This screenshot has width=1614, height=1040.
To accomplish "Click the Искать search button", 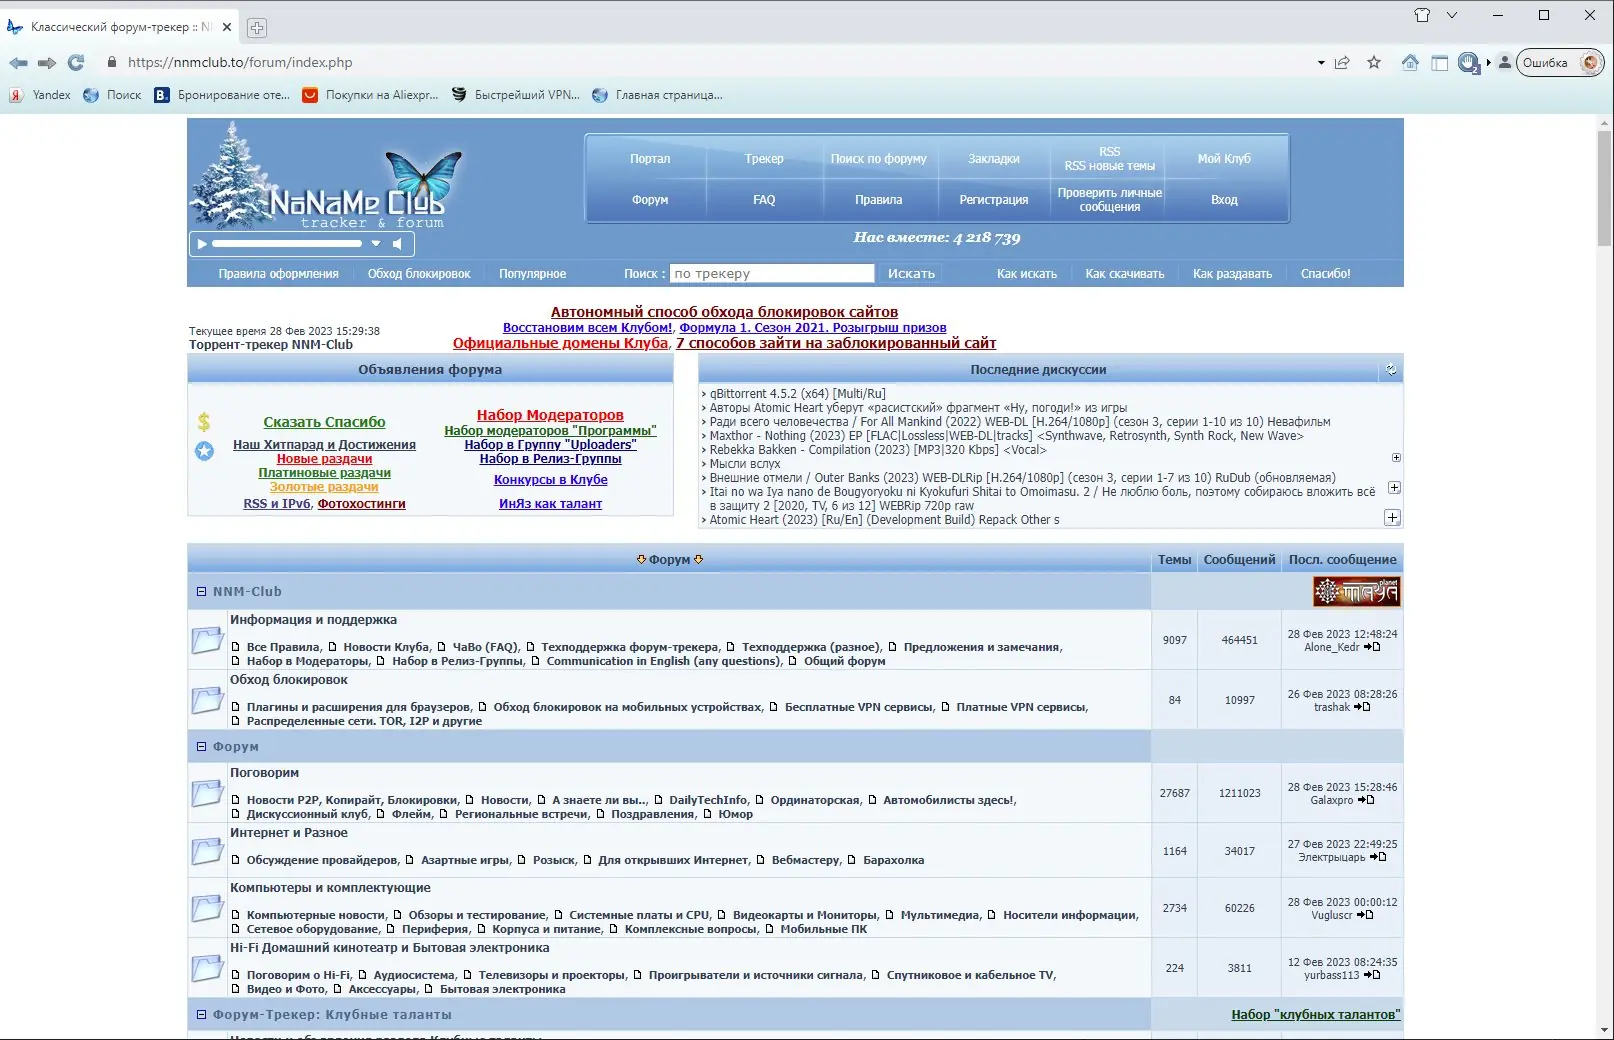I will point(911,274).
